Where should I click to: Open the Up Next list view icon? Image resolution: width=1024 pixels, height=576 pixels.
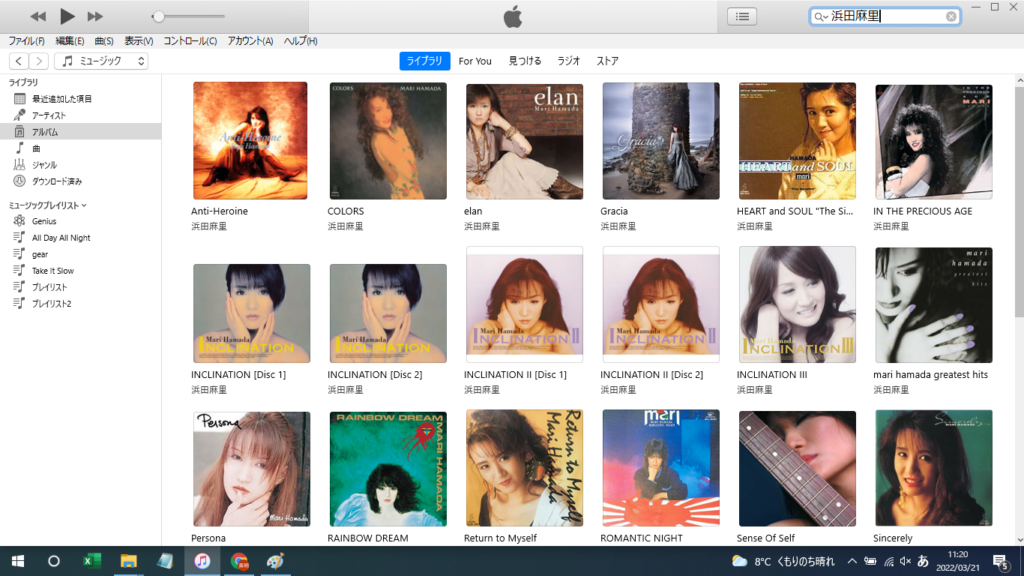[x=742, y=16]
